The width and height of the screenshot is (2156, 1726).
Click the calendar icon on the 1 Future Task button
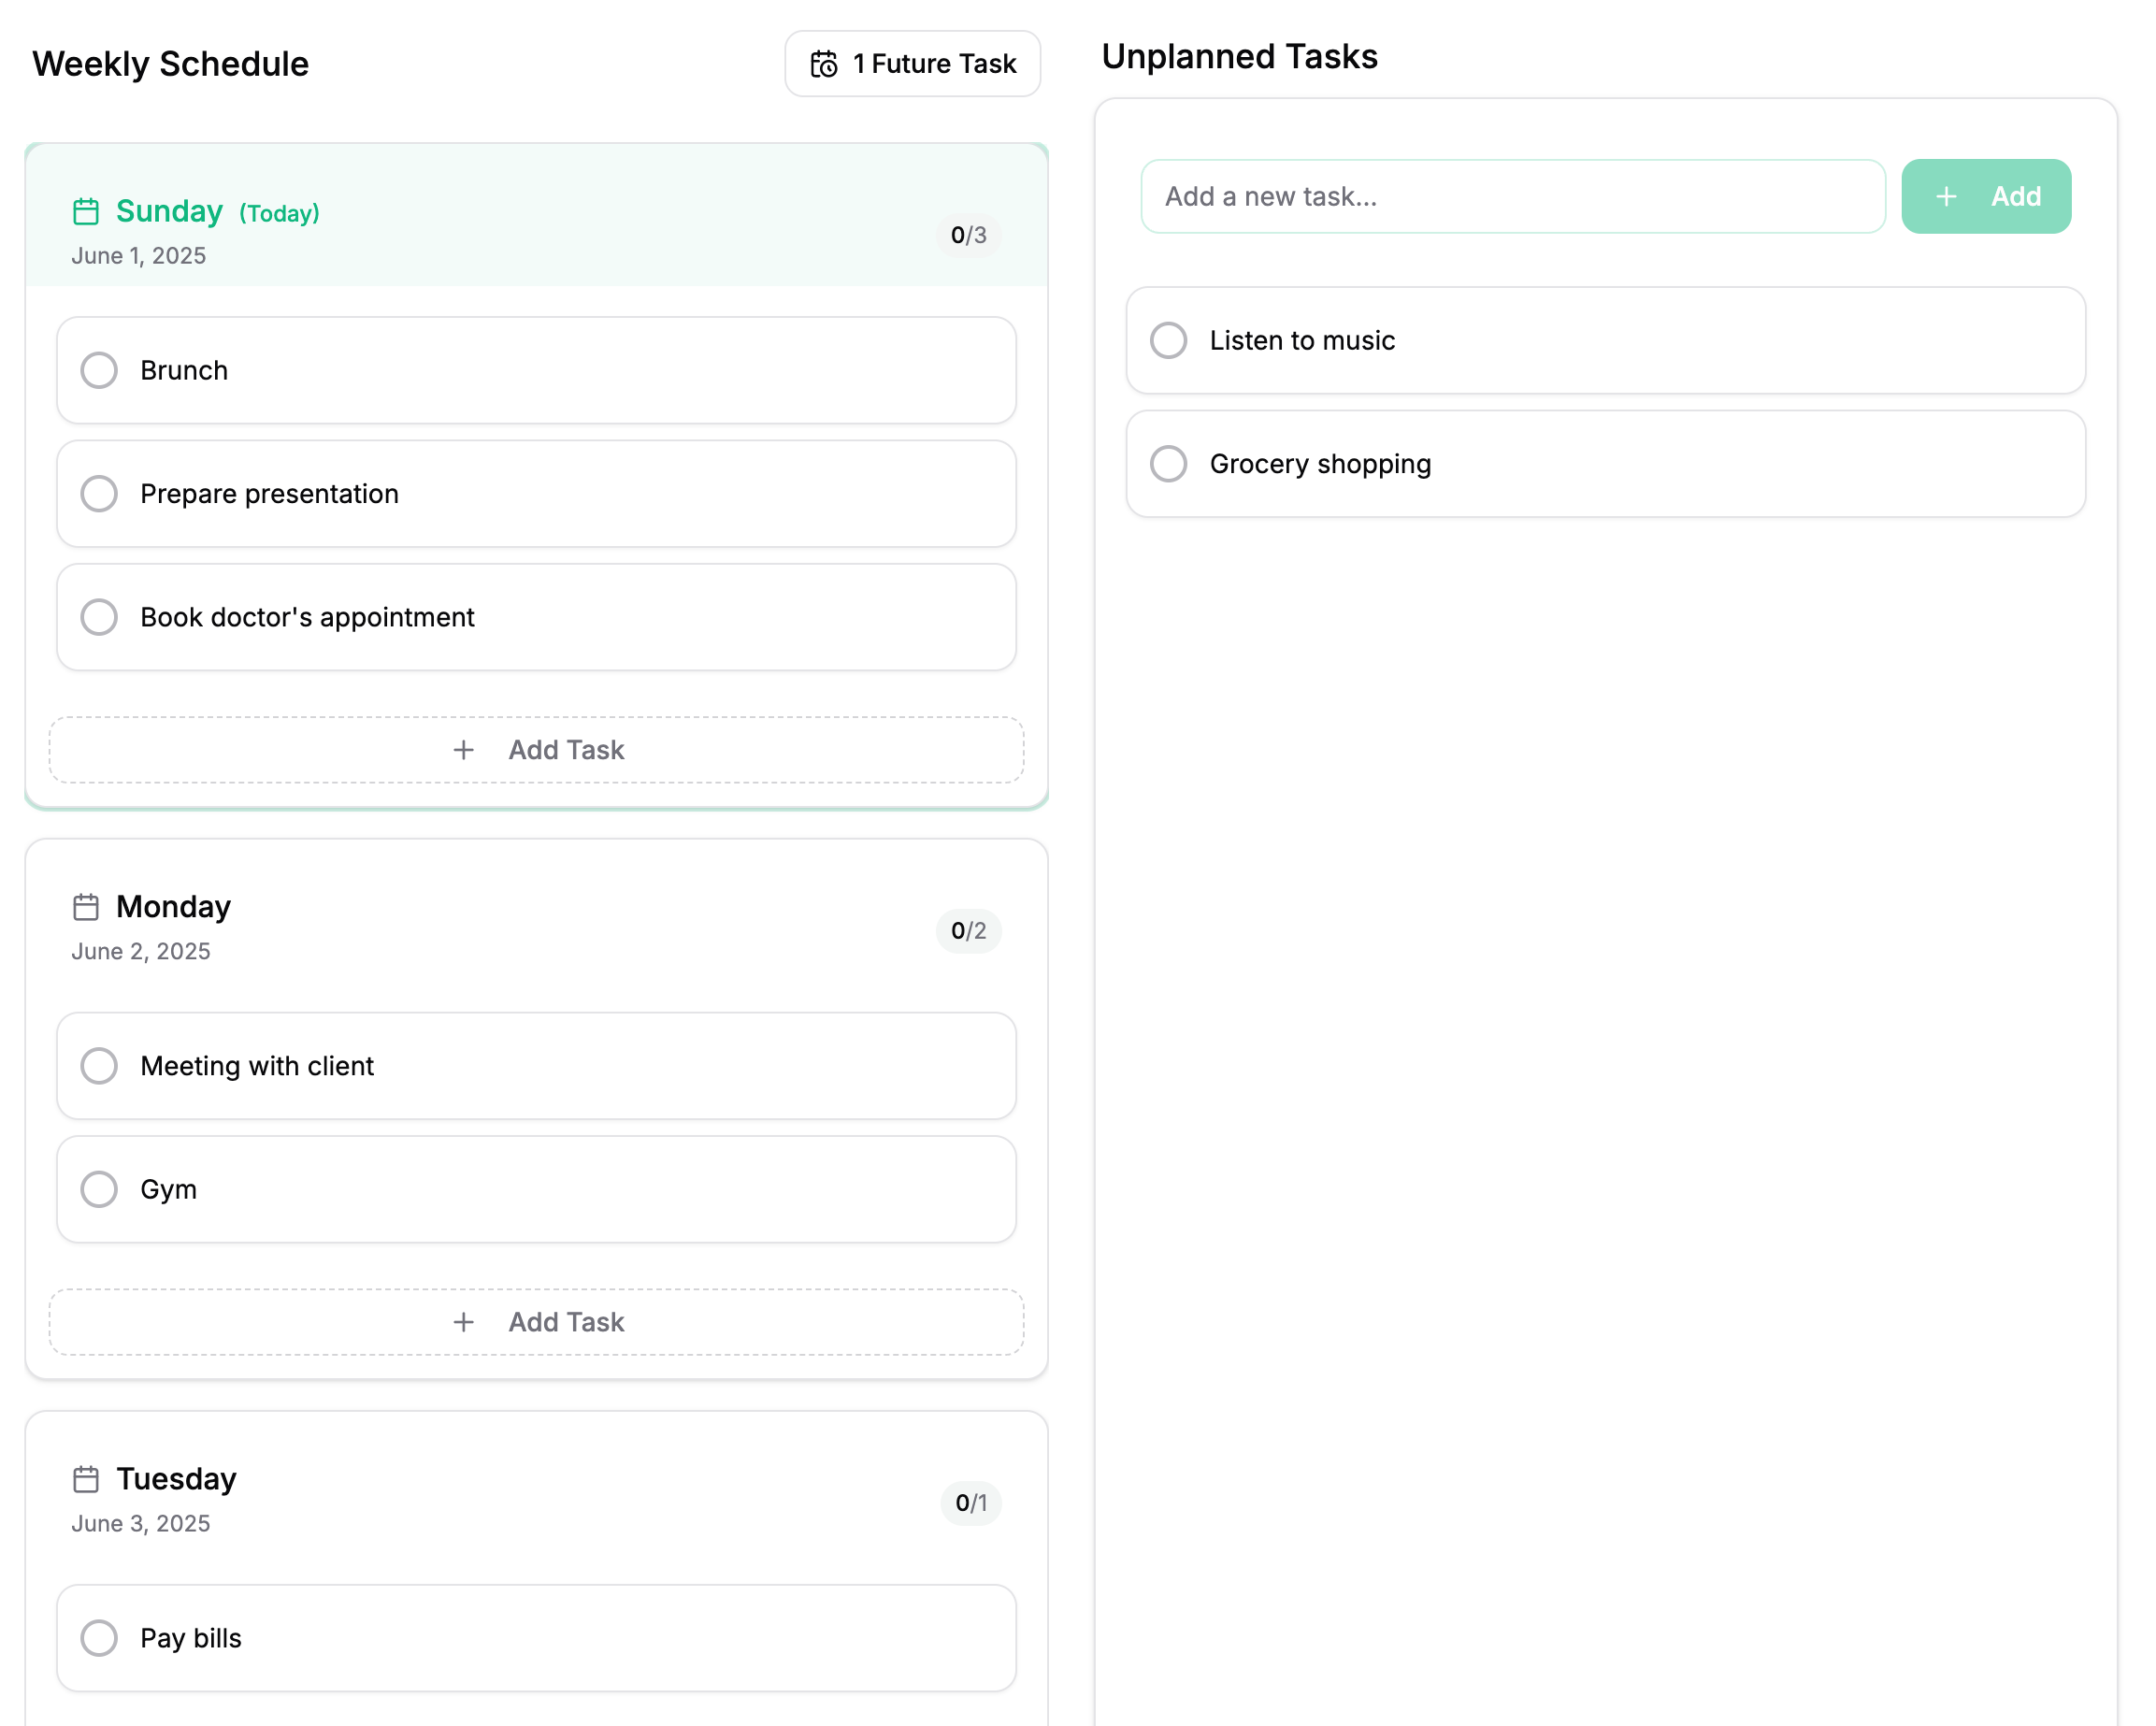coord(823,63)
